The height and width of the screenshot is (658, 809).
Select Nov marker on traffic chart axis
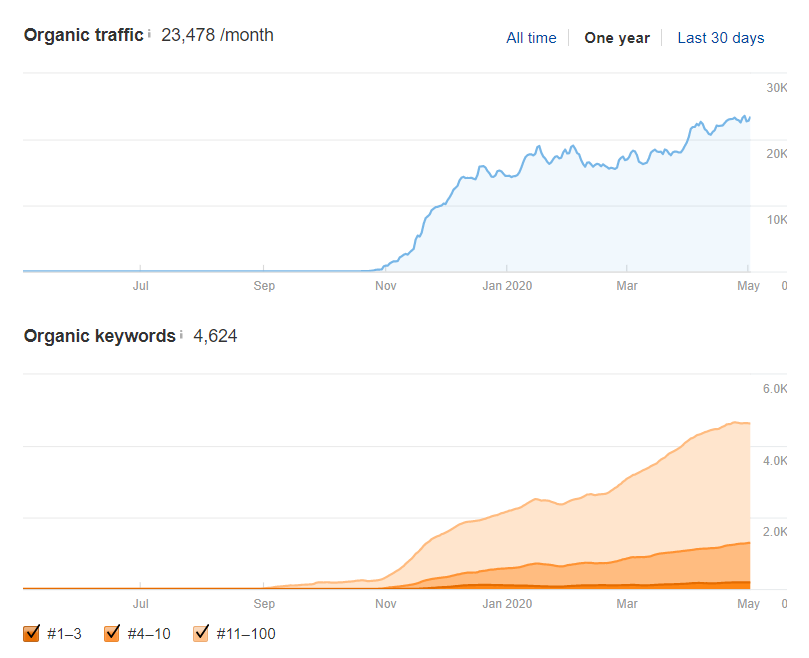coord(385,285)
